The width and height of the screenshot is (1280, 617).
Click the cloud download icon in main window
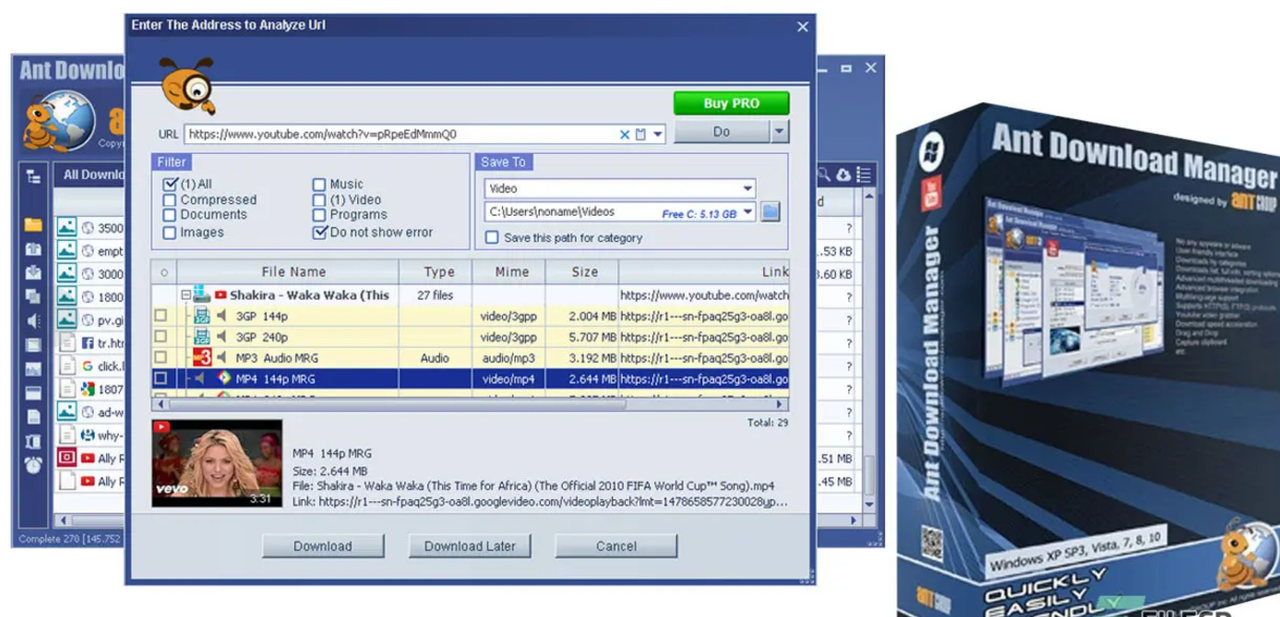pyautogui.click(x=844, y=175)
